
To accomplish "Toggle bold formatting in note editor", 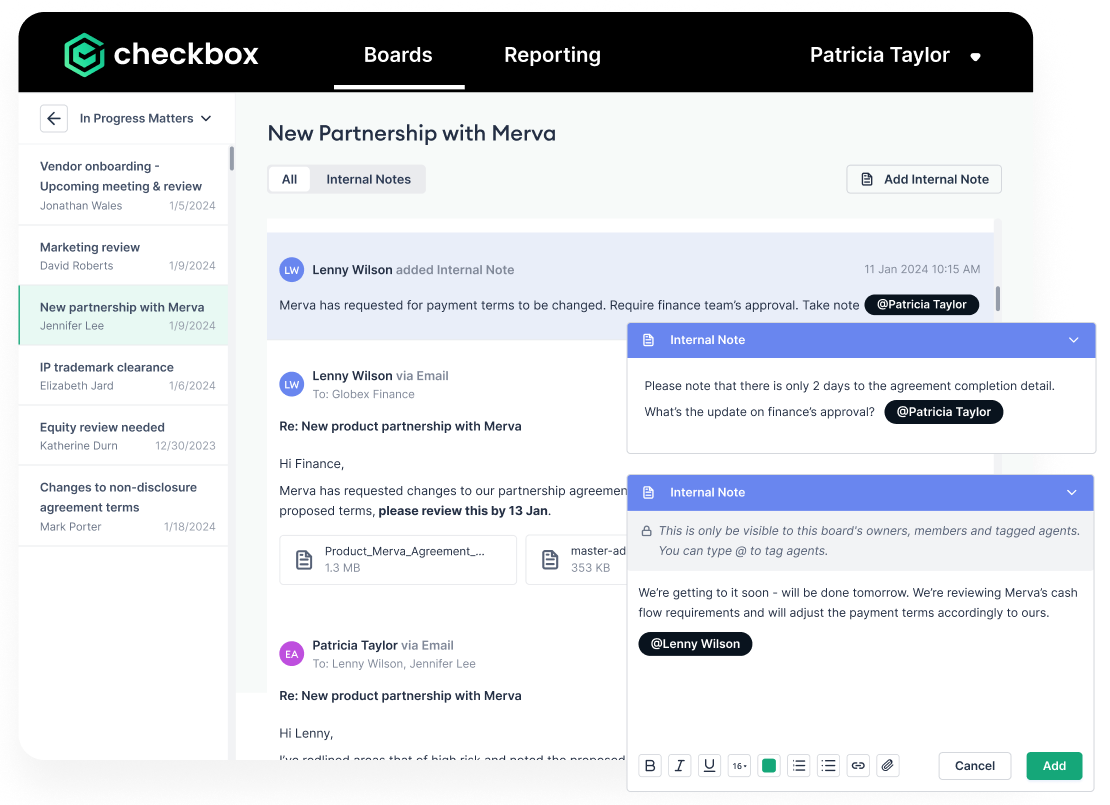I will pyautogui.click(x=650, y=765).
